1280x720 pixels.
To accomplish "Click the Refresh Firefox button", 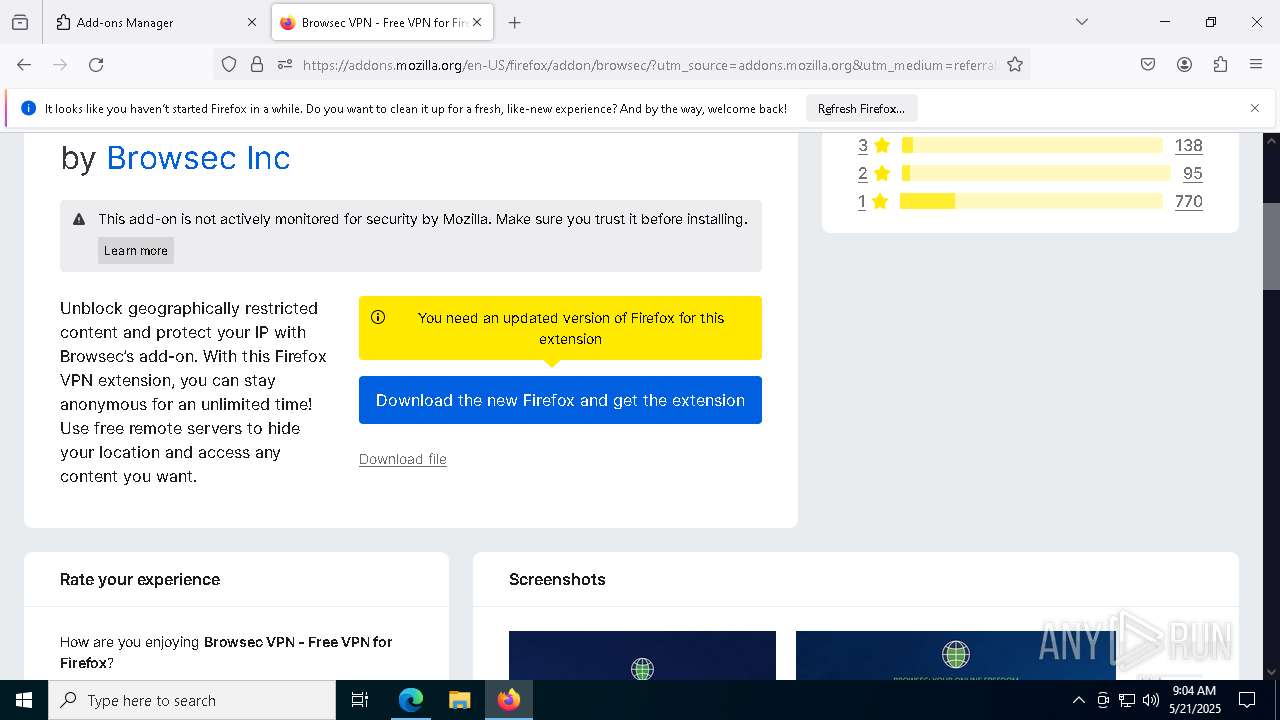I will 861,108.
